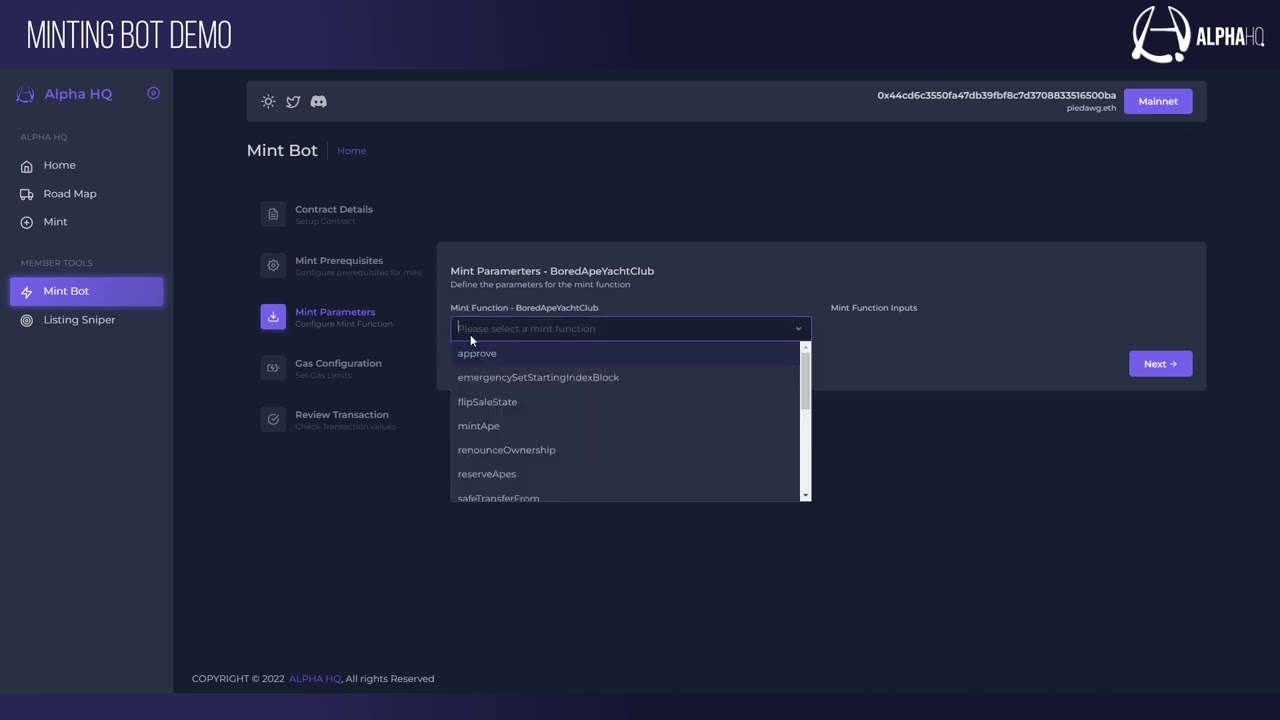This screenshot has width=1280, height=720.
Task: Select Mint Bot in member tools
Action: pos(86,291)
